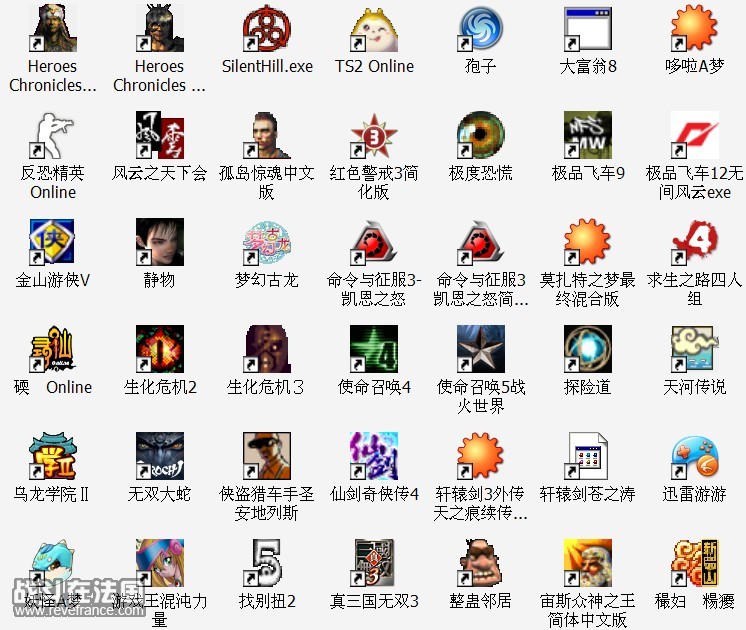Select the 哆啦A梦 shortcut
Viewport: 746px width, 630px height.
tap(695, 28)
